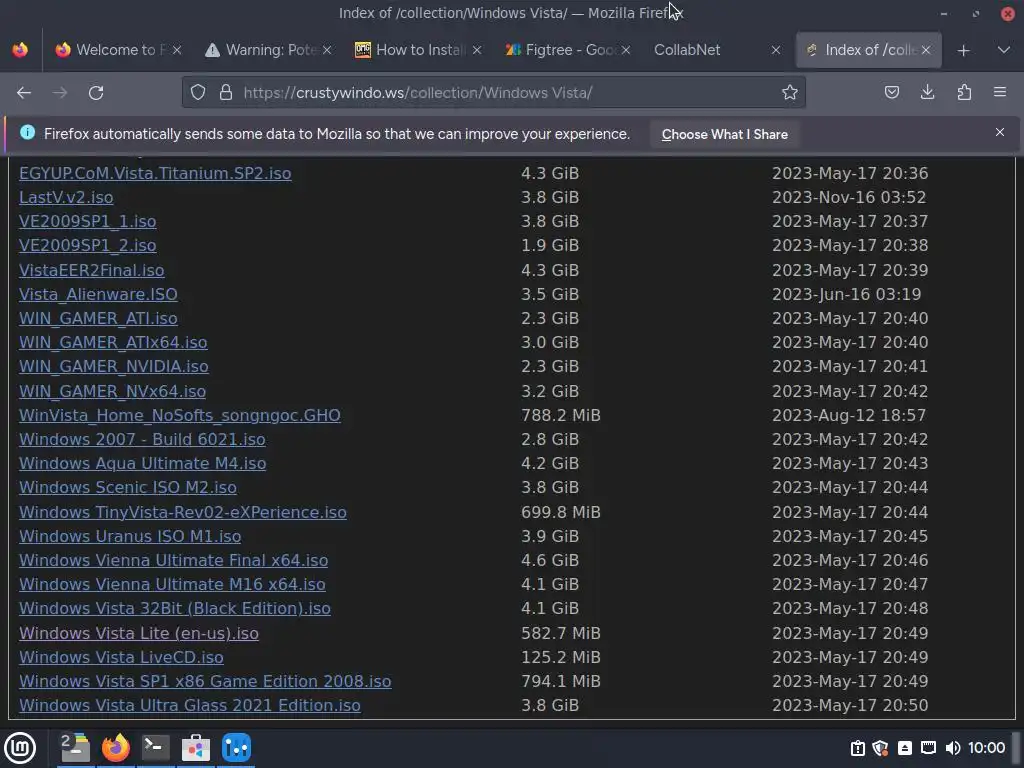Screen dimensions: 1024x768
Task: Open the tracking protection shield icon
Action: [x=198, y=93]
